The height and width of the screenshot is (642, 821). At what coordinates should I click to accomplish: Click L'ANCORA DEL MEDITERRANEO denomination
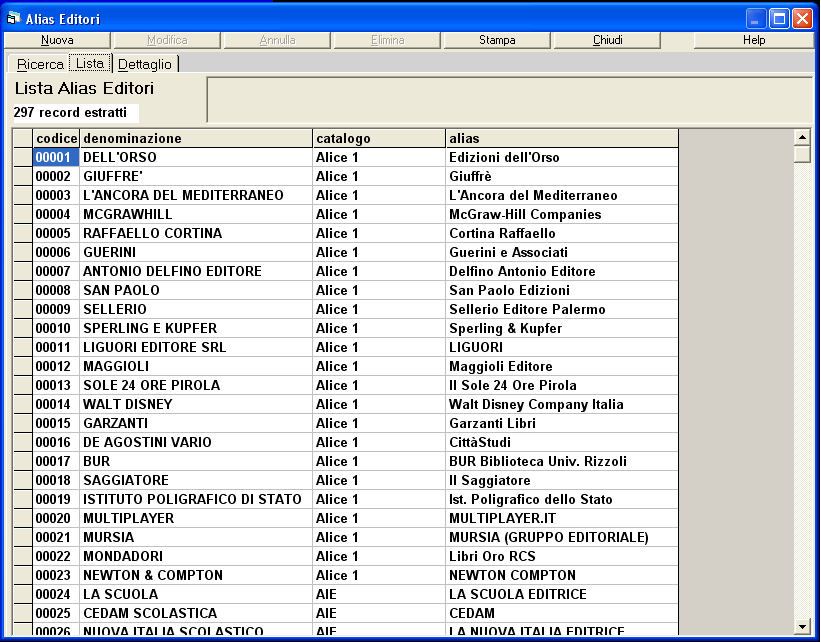point(196,195)
